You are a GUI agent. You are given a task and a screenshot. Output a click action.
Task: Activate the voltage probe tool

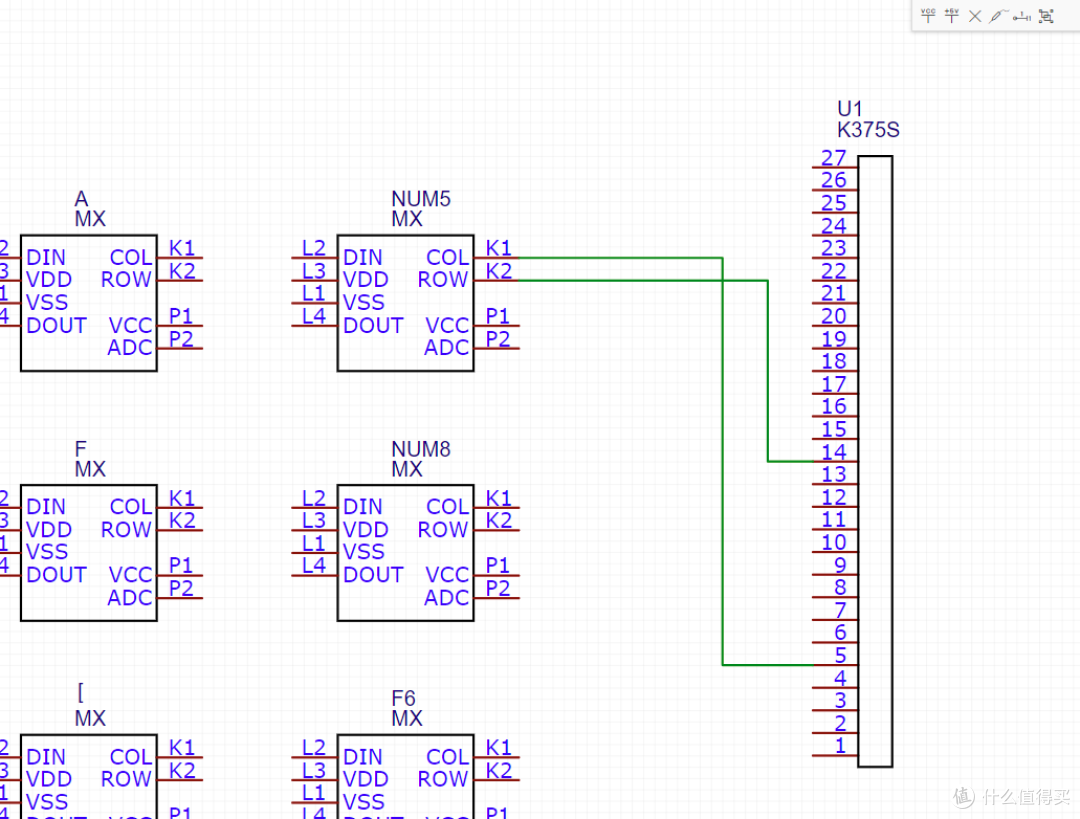(x=998, y=16)
